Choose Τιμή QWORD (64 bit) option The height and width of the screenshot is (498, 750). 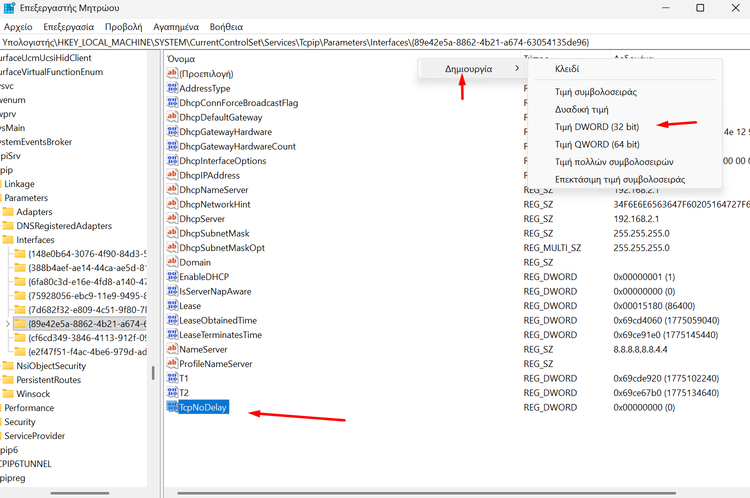point(597,144)
